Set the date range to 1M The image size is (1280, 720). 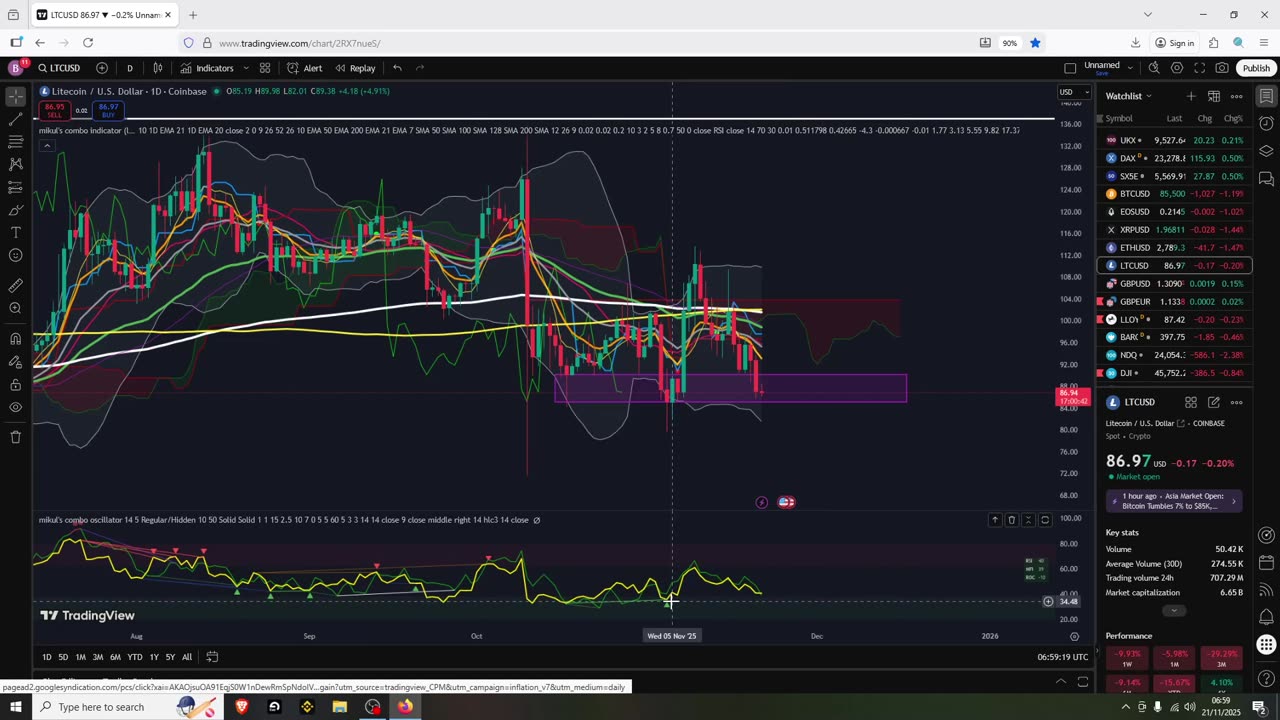pos(81,657)
